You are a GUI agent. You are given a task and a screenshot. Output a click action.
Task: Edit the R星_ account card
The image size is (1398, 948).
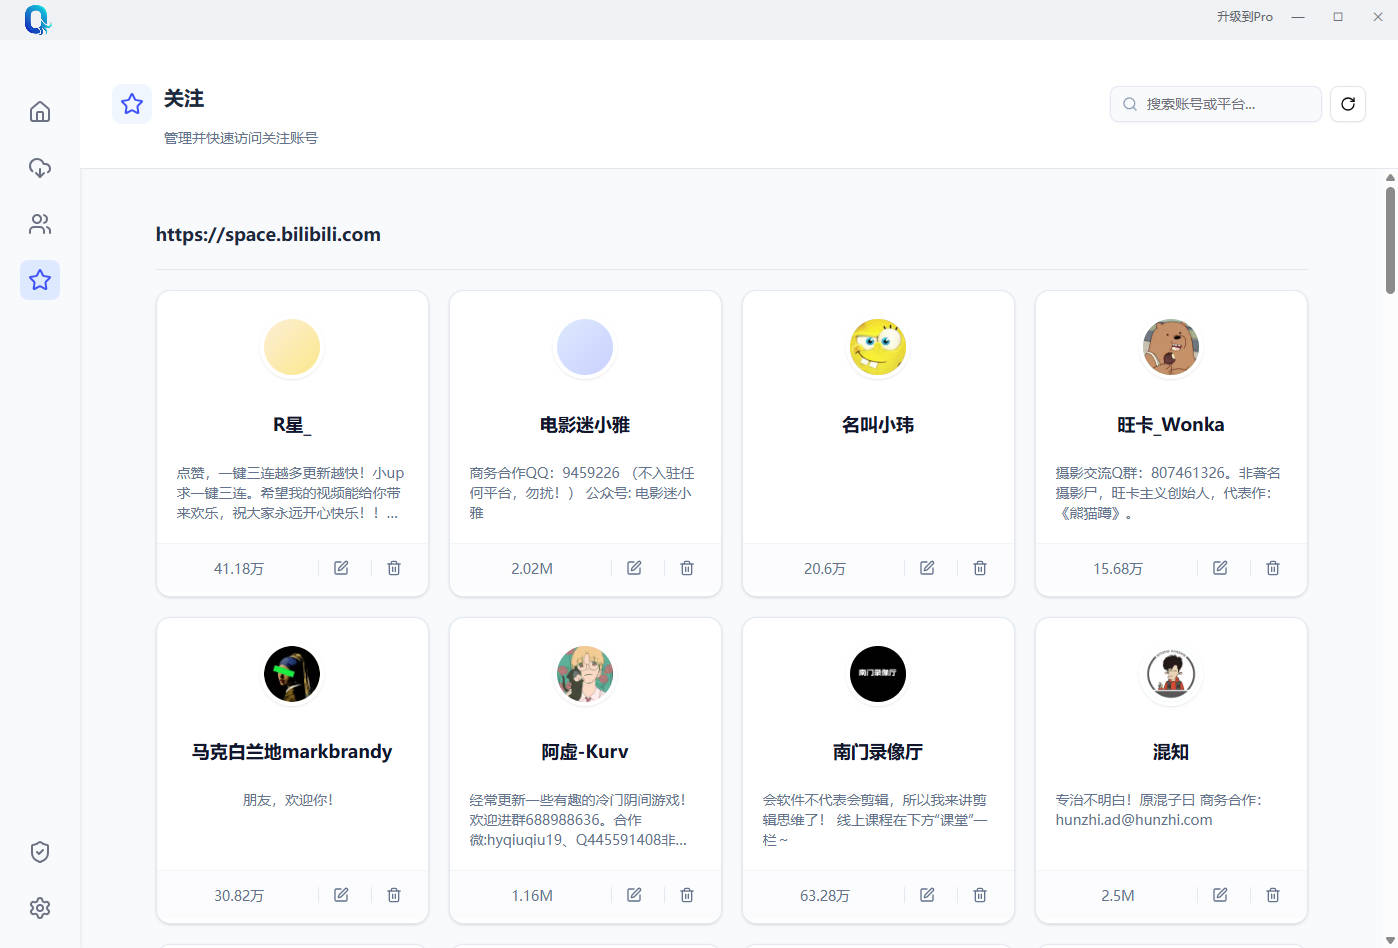pyautogui.click(x=341, y=568)
